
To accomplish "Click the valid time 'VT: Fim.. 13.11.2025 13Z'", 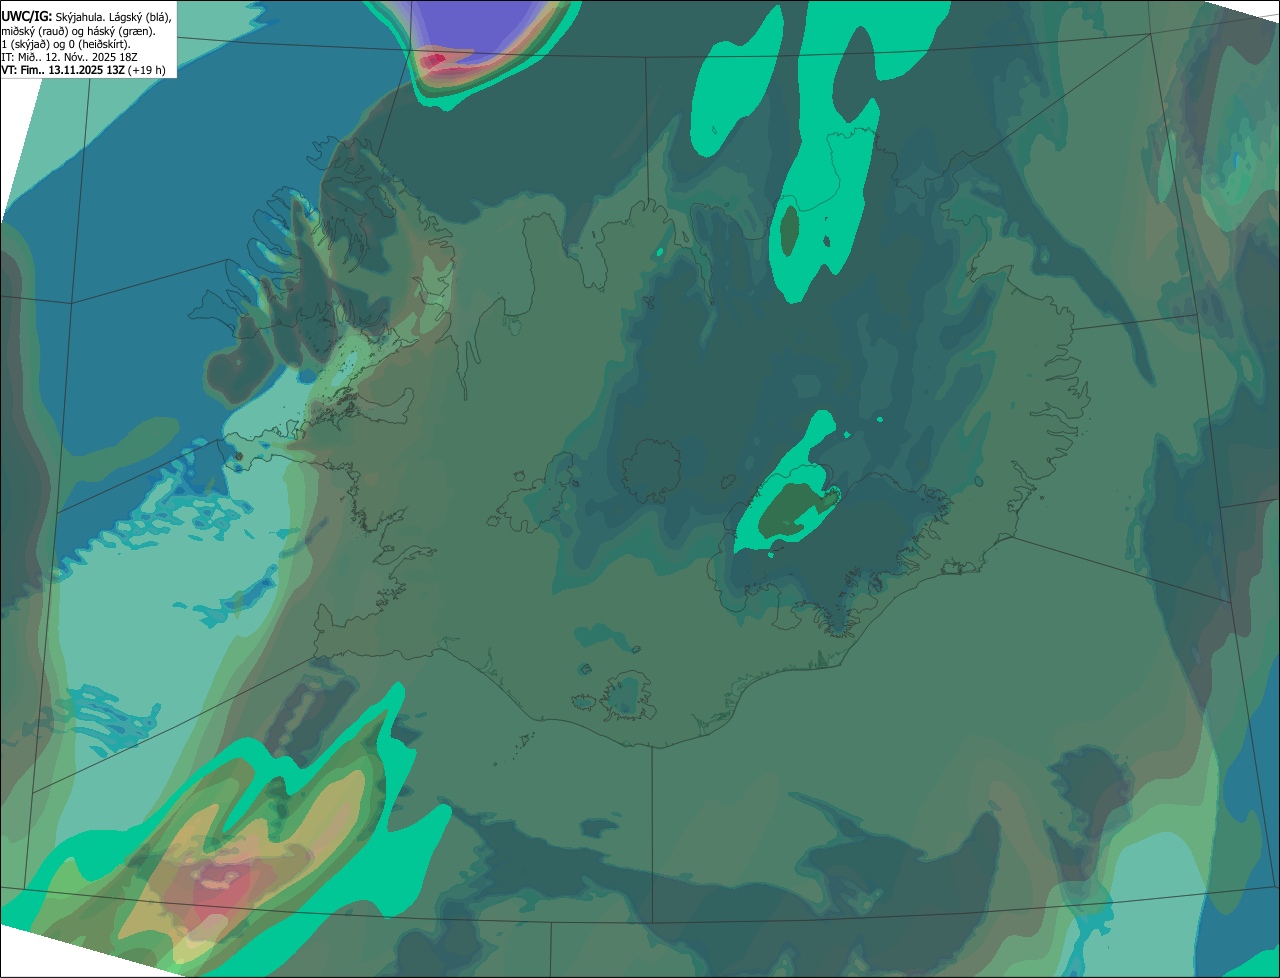I will 63,69.
